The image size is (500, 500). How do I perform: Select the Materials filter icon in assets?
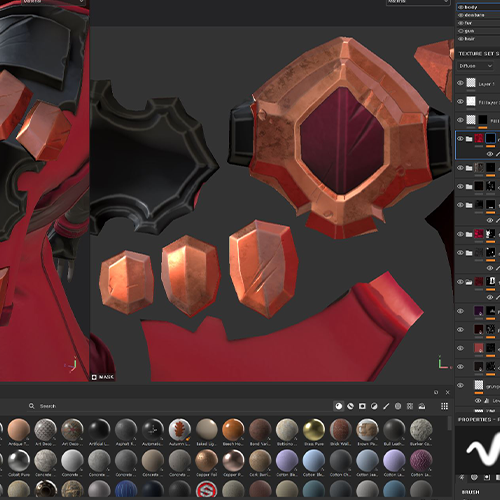click(339, 406)
